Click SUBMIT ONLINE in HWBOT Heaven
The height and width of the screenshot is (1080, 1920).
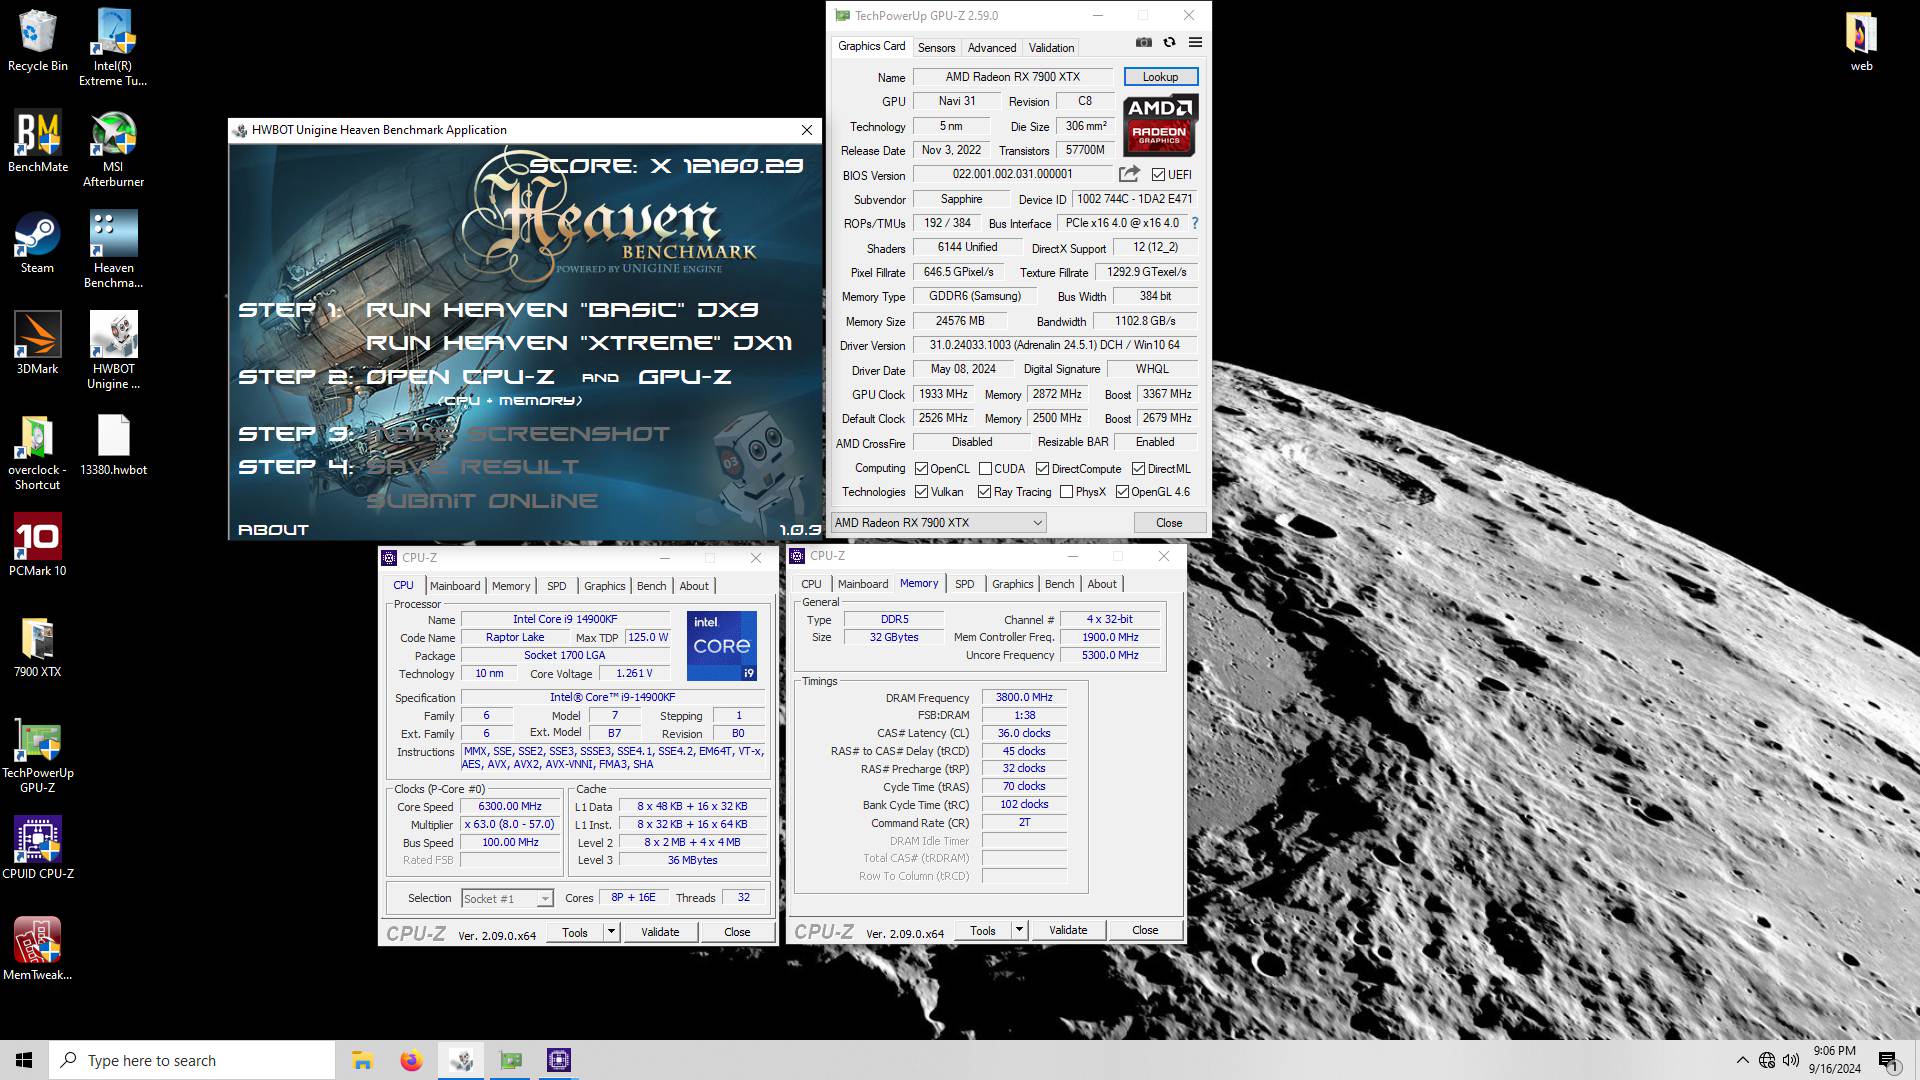pos(482,501)
